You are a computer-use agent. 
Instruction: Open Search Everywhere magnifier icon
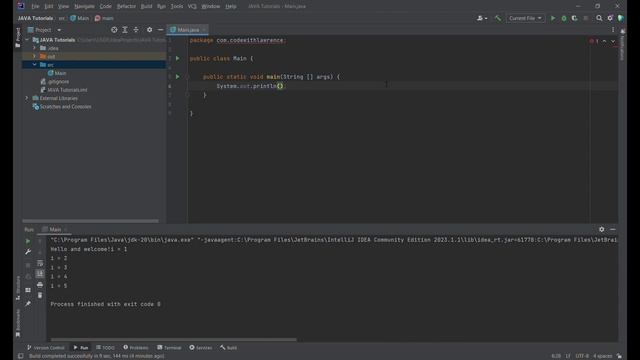point(599,18)
